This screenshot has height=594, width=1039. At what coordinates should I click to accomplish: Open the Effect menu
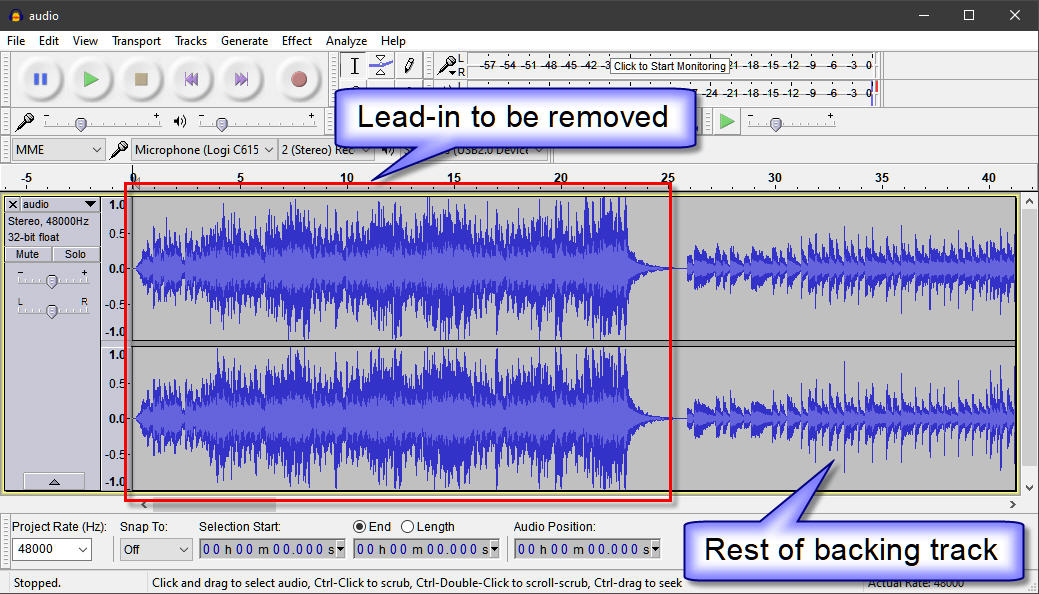[x=296, y=41]
